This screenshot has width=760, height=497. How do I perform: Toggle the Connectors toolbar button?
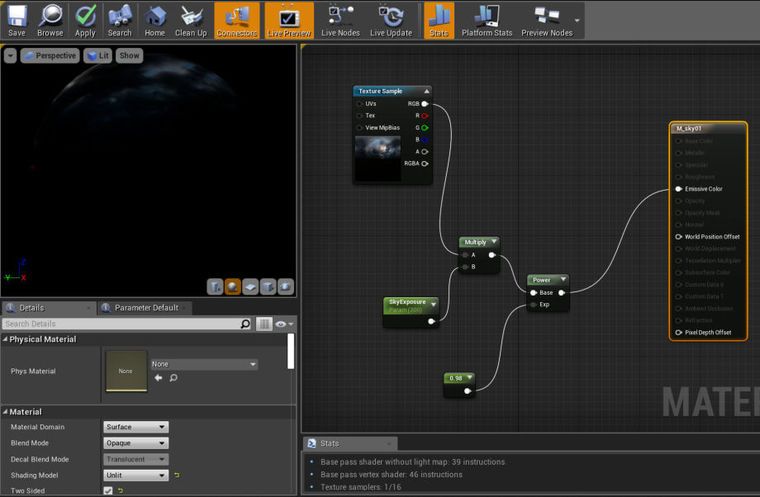tap(237, 20)
